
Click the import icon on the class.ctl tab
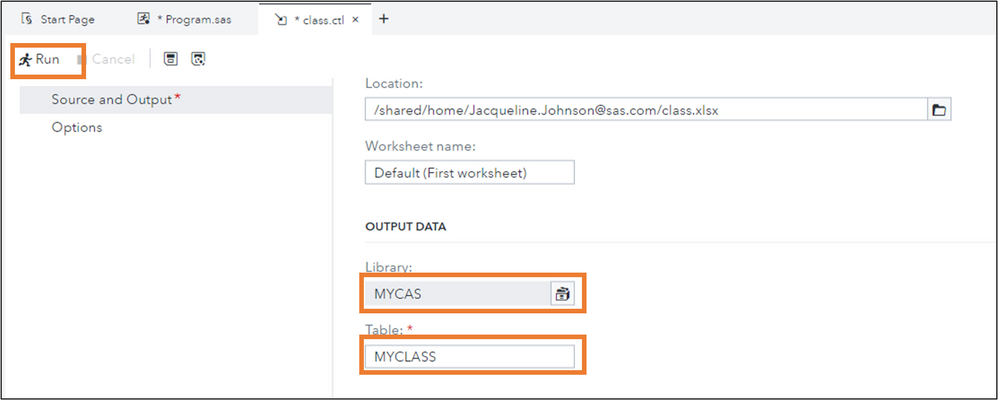click(x=280, y=19)
